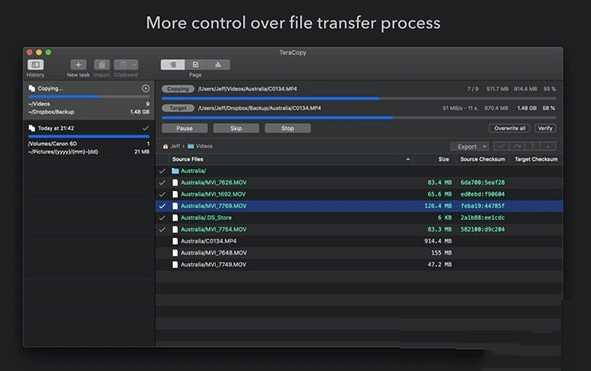The height and width of the screenshot is (371, 591).
Task: Click file icon of Australia/MVI_1692.MOV
Action: 175,194
